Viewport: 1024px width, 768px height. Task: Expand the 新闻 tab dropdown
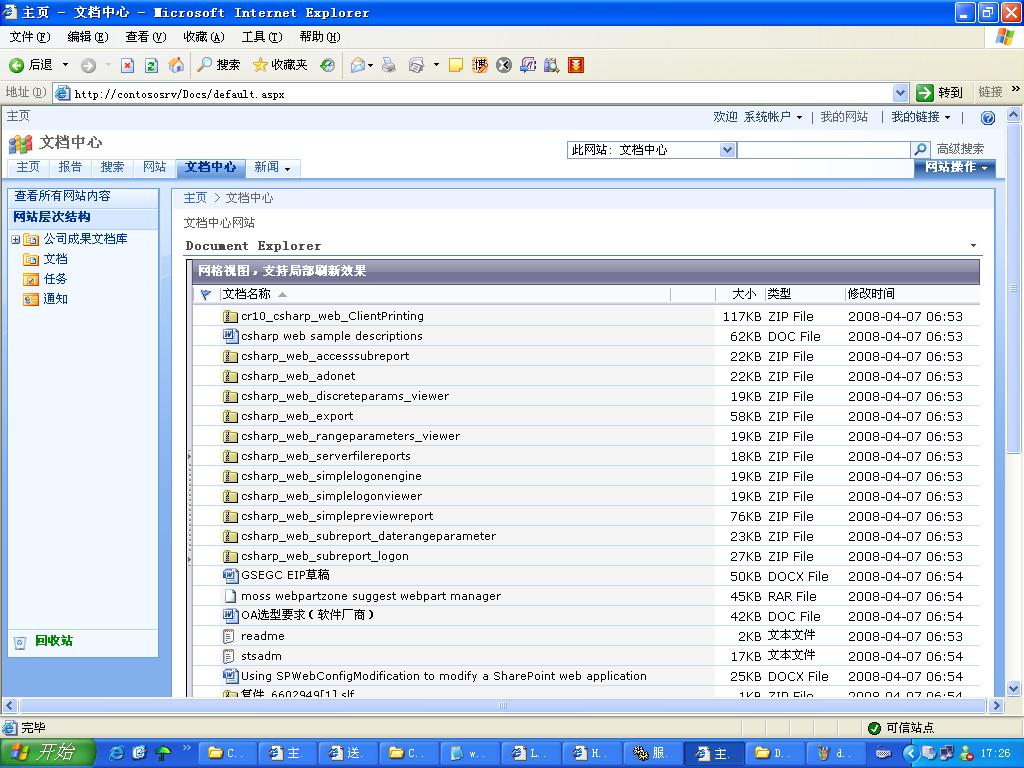(272, 167)
